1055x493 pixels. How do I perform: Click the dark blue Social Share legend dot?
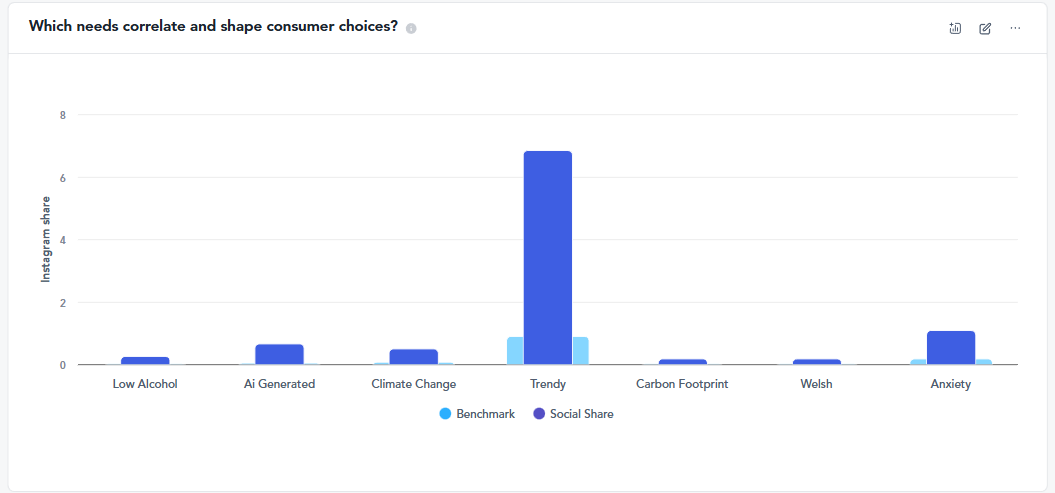pos(539,413)
